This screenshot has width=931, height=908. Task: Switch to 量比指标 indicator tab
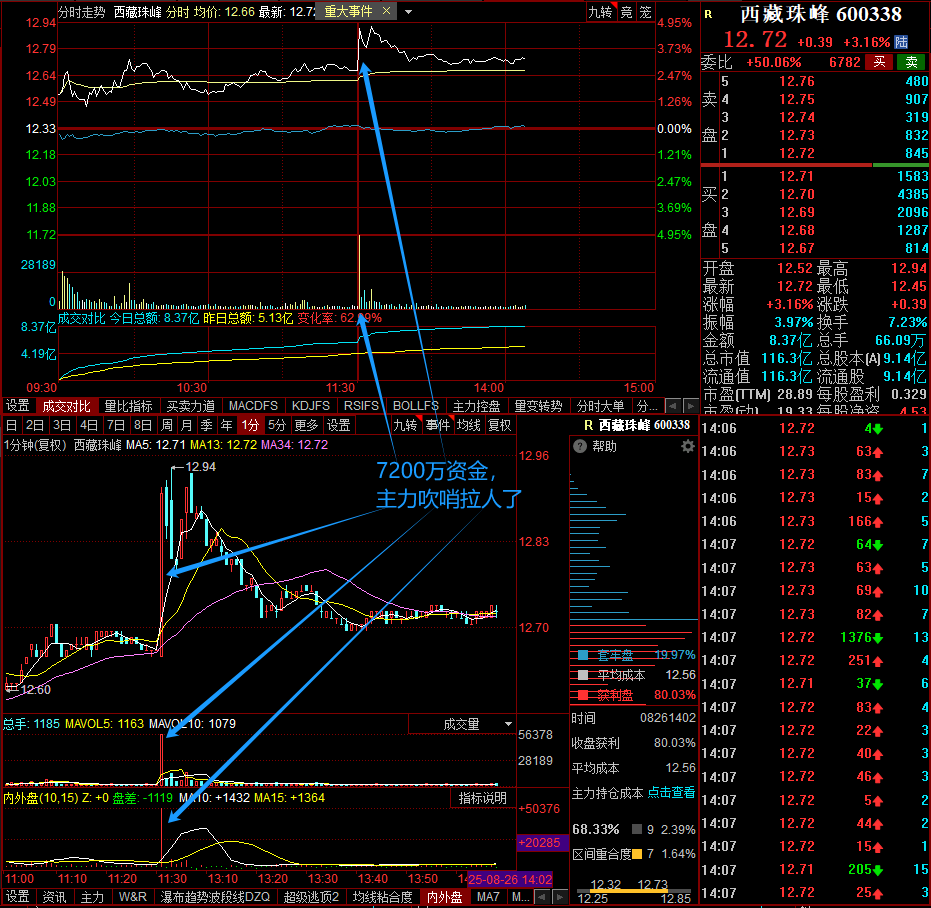pos(128,406)
